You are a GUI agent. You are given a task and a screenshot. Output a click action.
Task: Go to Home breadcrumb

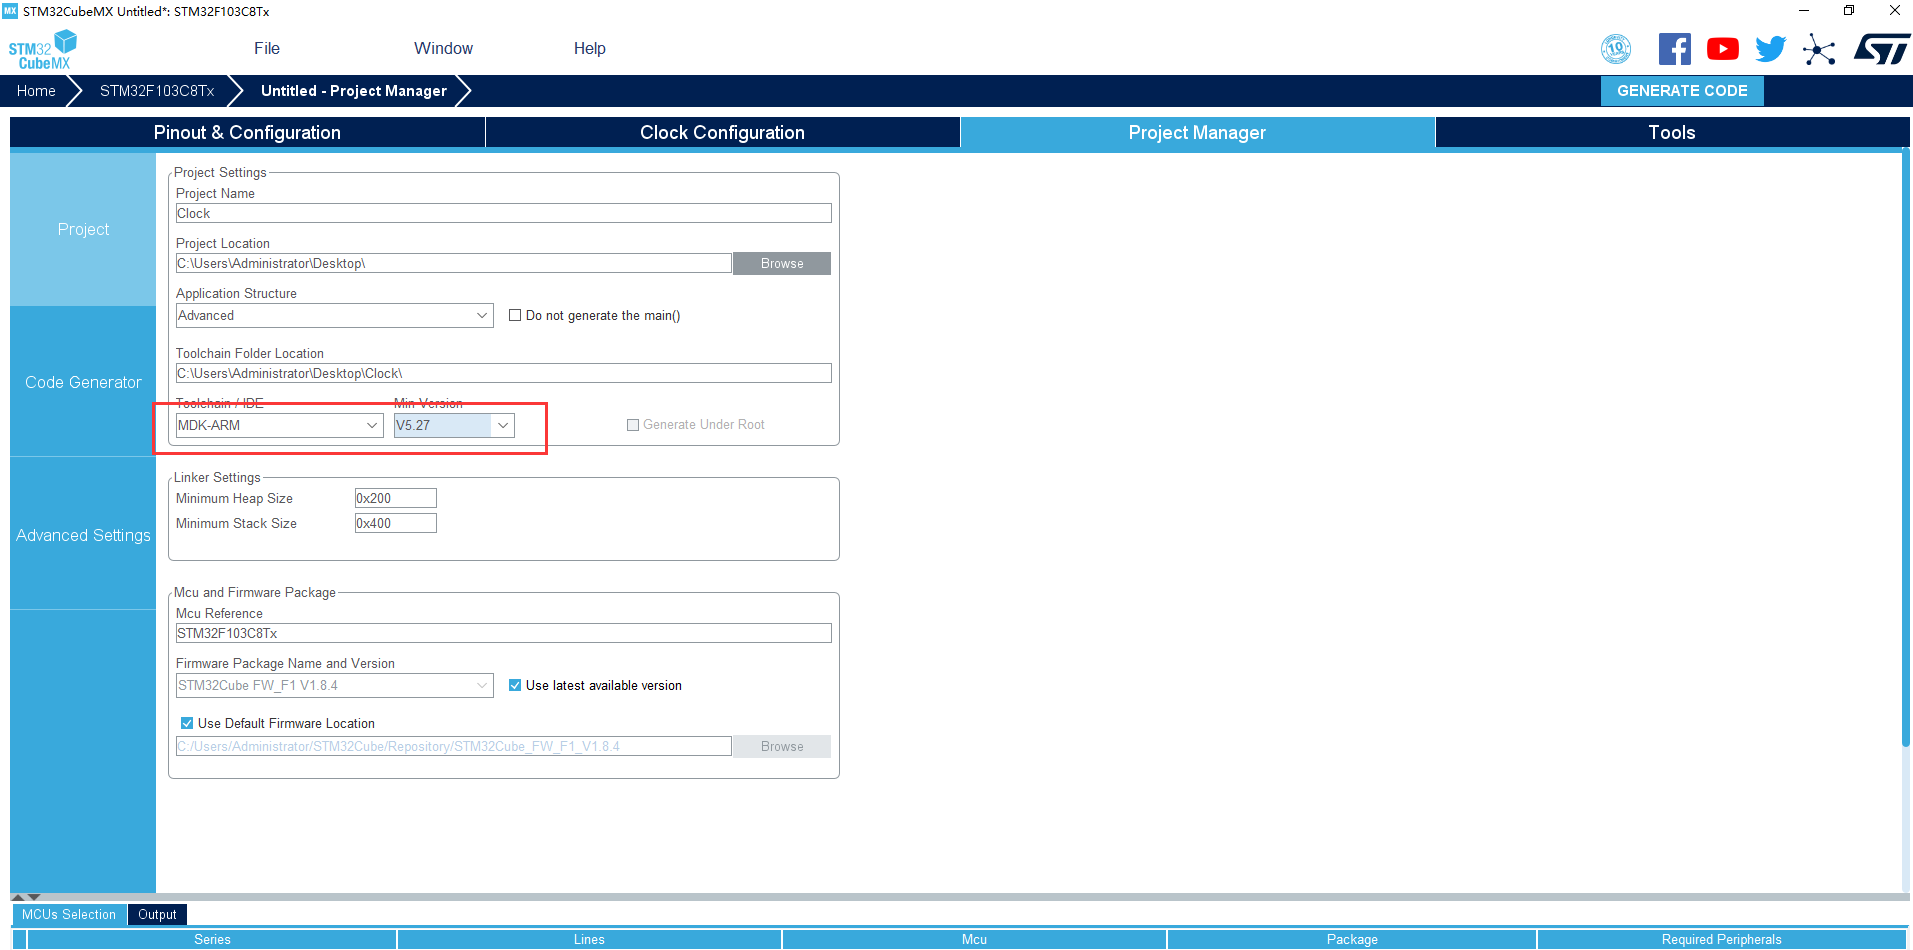click(36, 91)
